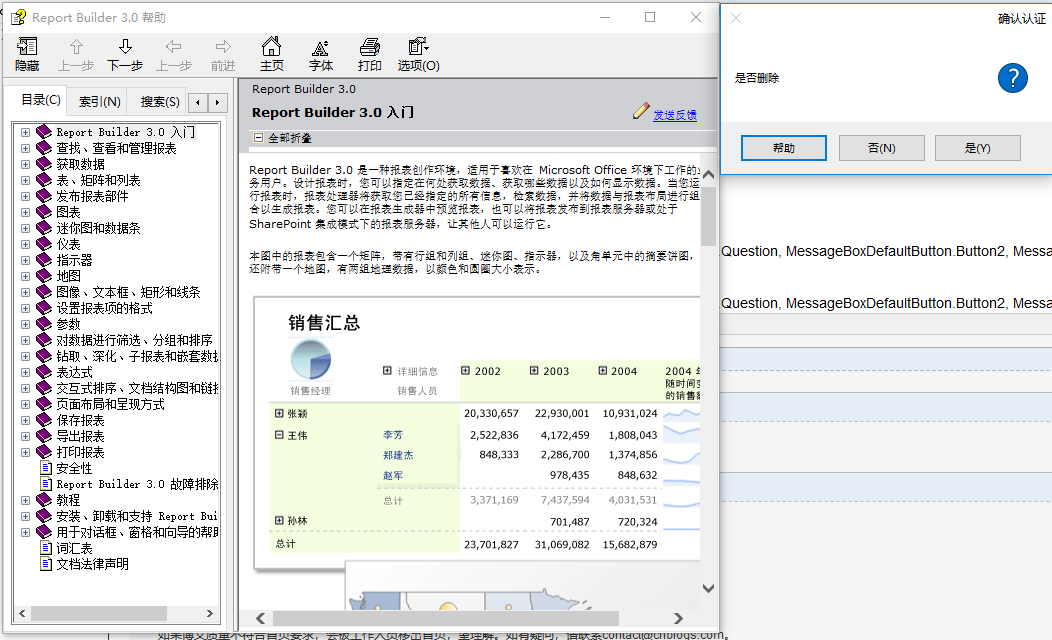
Task: Expand the 迷你图和数据条 tree node
Action: pos(25,228)
